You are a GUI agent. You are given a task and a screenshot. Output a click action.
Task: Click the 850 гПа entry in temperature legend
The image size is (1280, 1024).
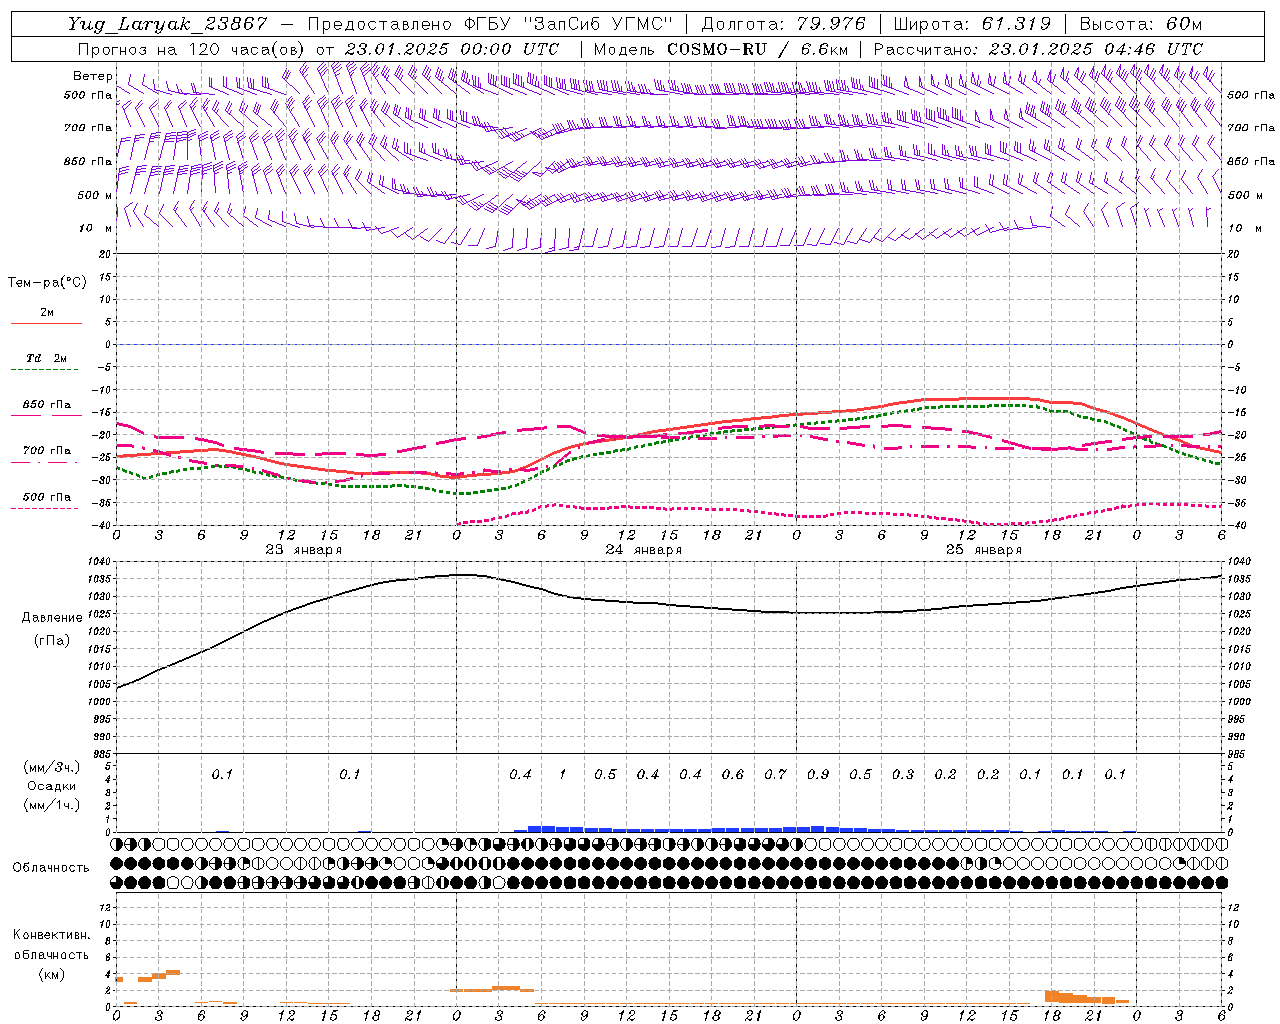[47, 405]
